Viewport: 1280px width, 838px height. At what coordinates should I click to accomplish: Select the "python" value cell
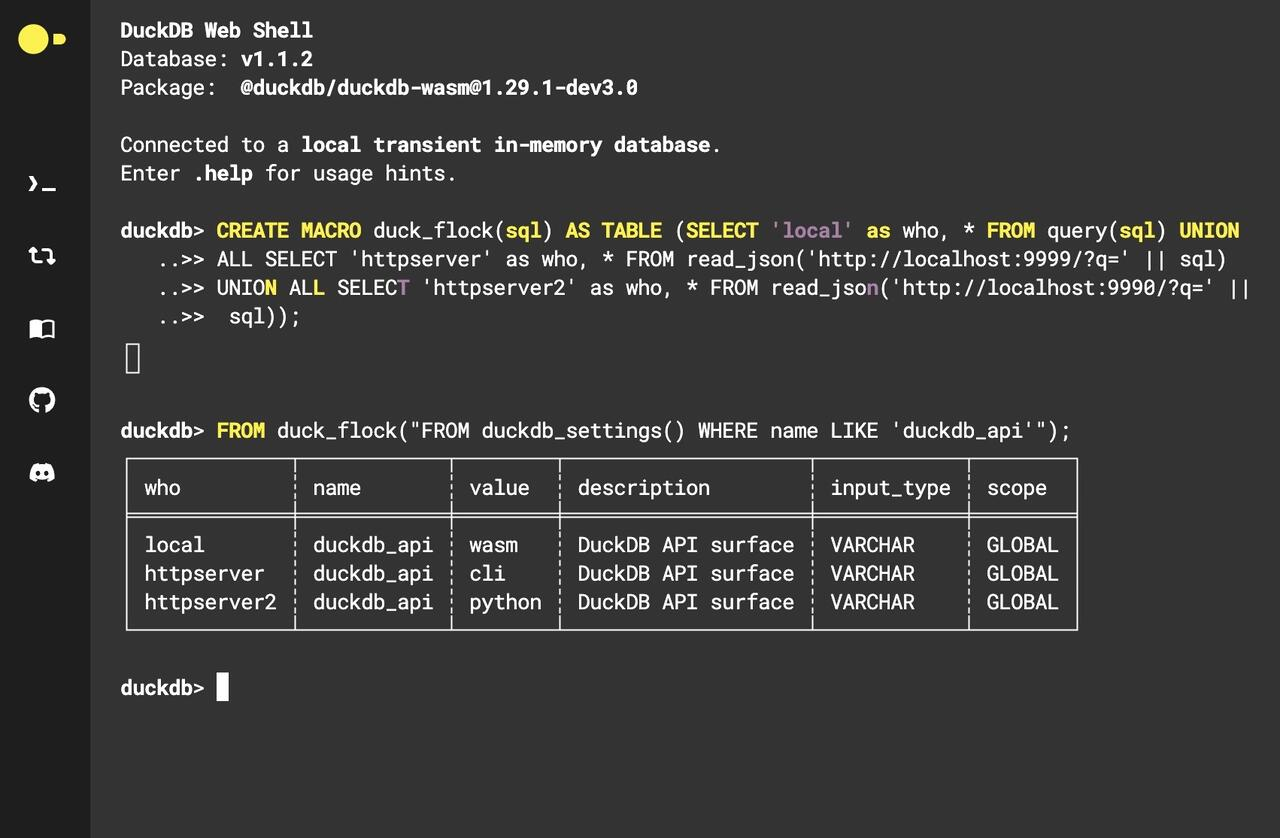tap(505, 602)
